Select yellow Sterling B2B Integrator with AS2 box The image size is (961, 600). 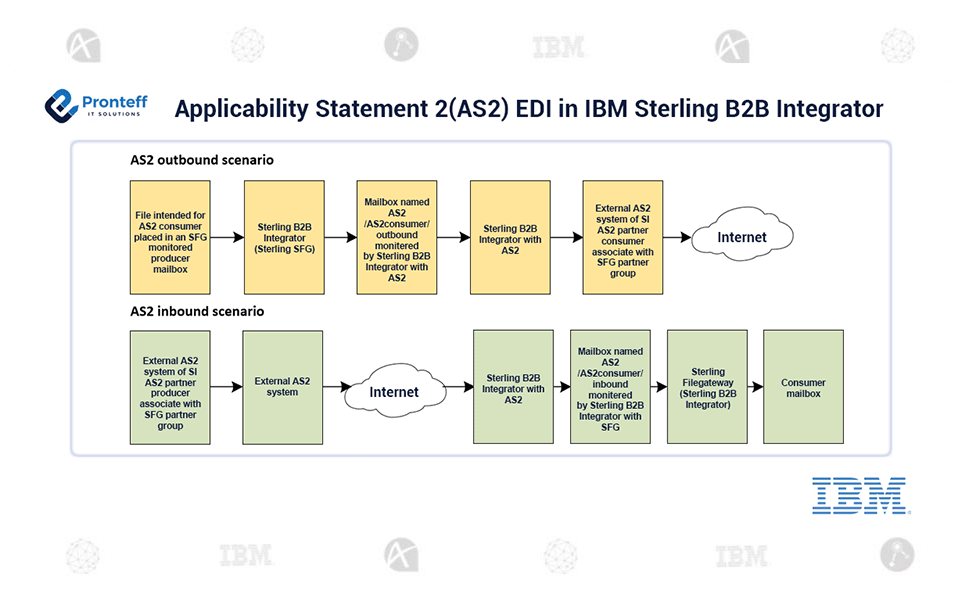coord(510,237)
